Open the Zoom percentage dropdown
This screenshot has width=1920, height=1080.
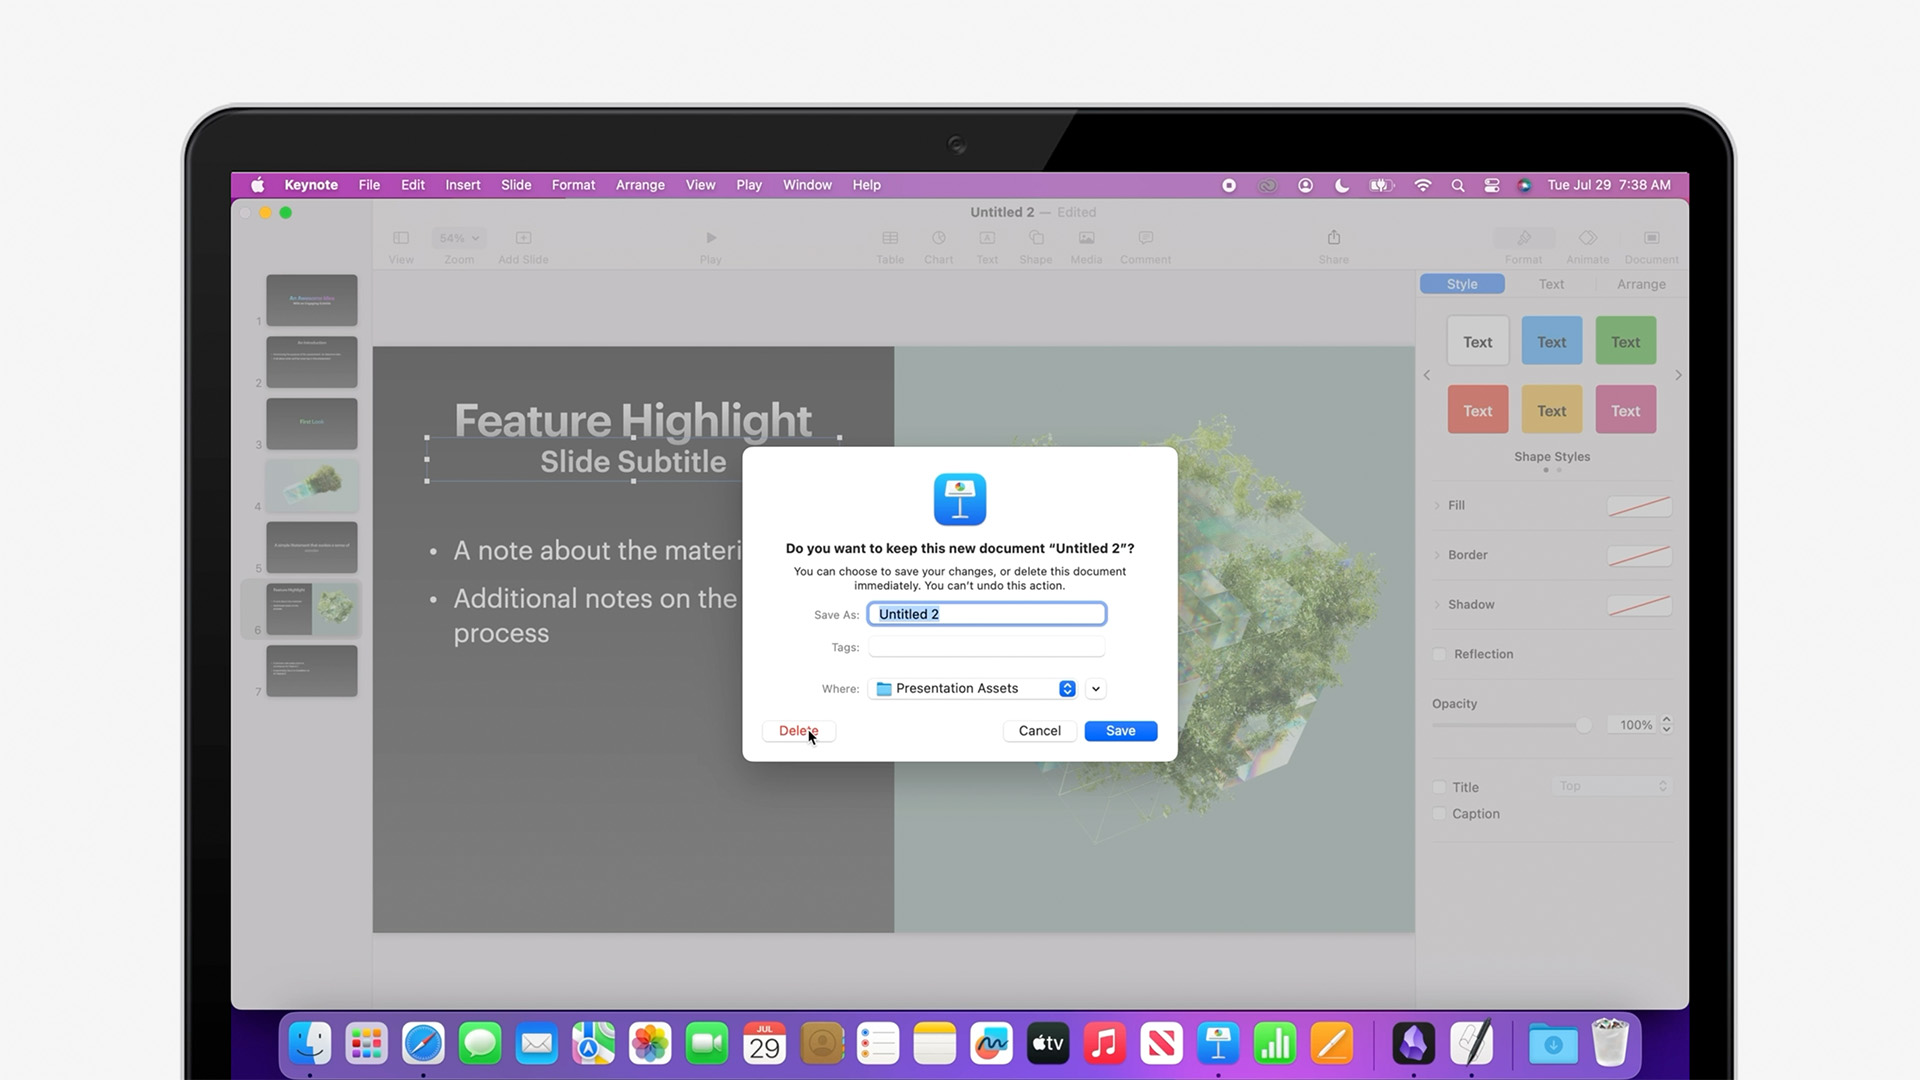pyautogui.click(x=457, y=238)
